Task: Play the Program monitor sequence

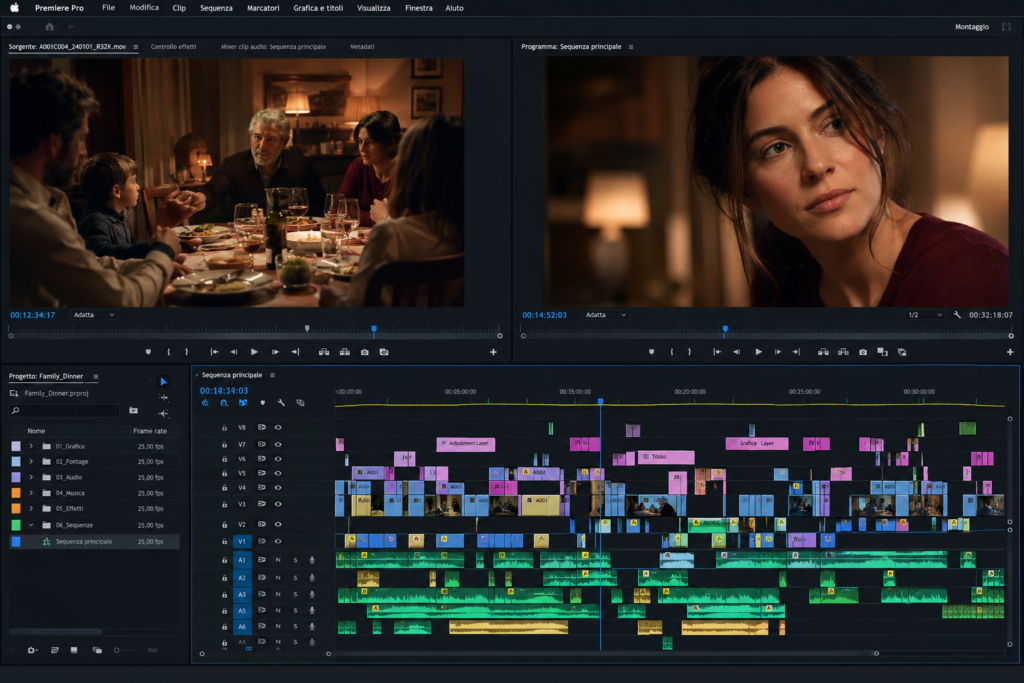Action: (x=758, y=352)
